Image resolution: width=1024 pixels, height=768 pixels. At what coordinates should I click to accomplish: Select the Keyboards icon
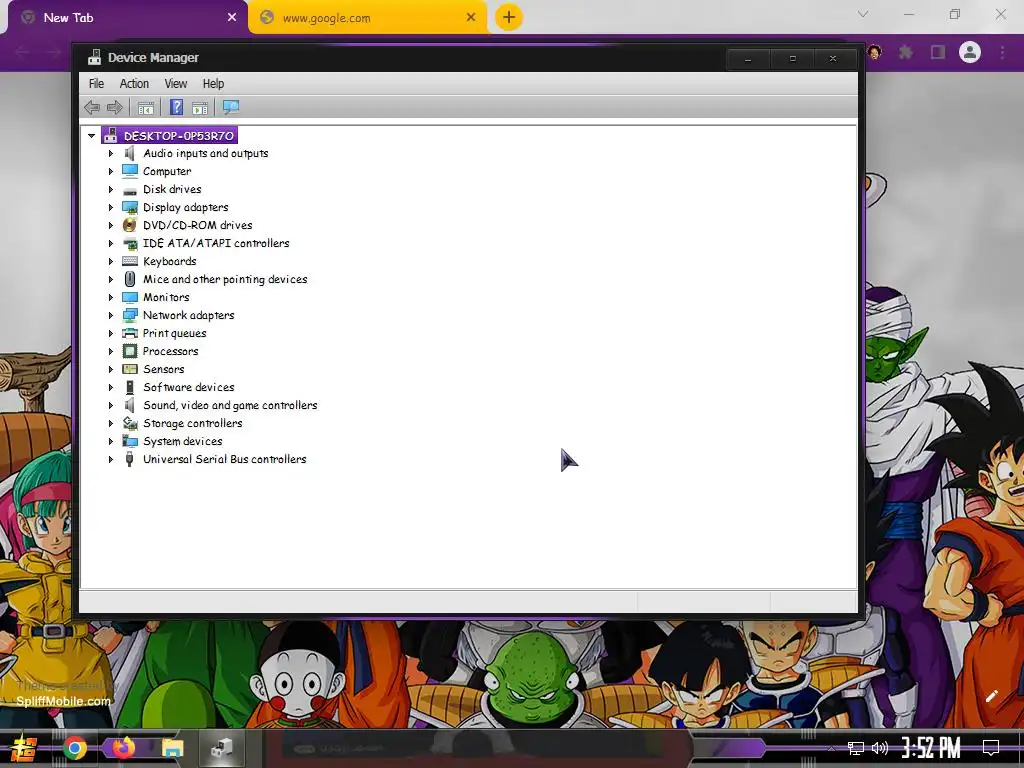pos(130,261)
